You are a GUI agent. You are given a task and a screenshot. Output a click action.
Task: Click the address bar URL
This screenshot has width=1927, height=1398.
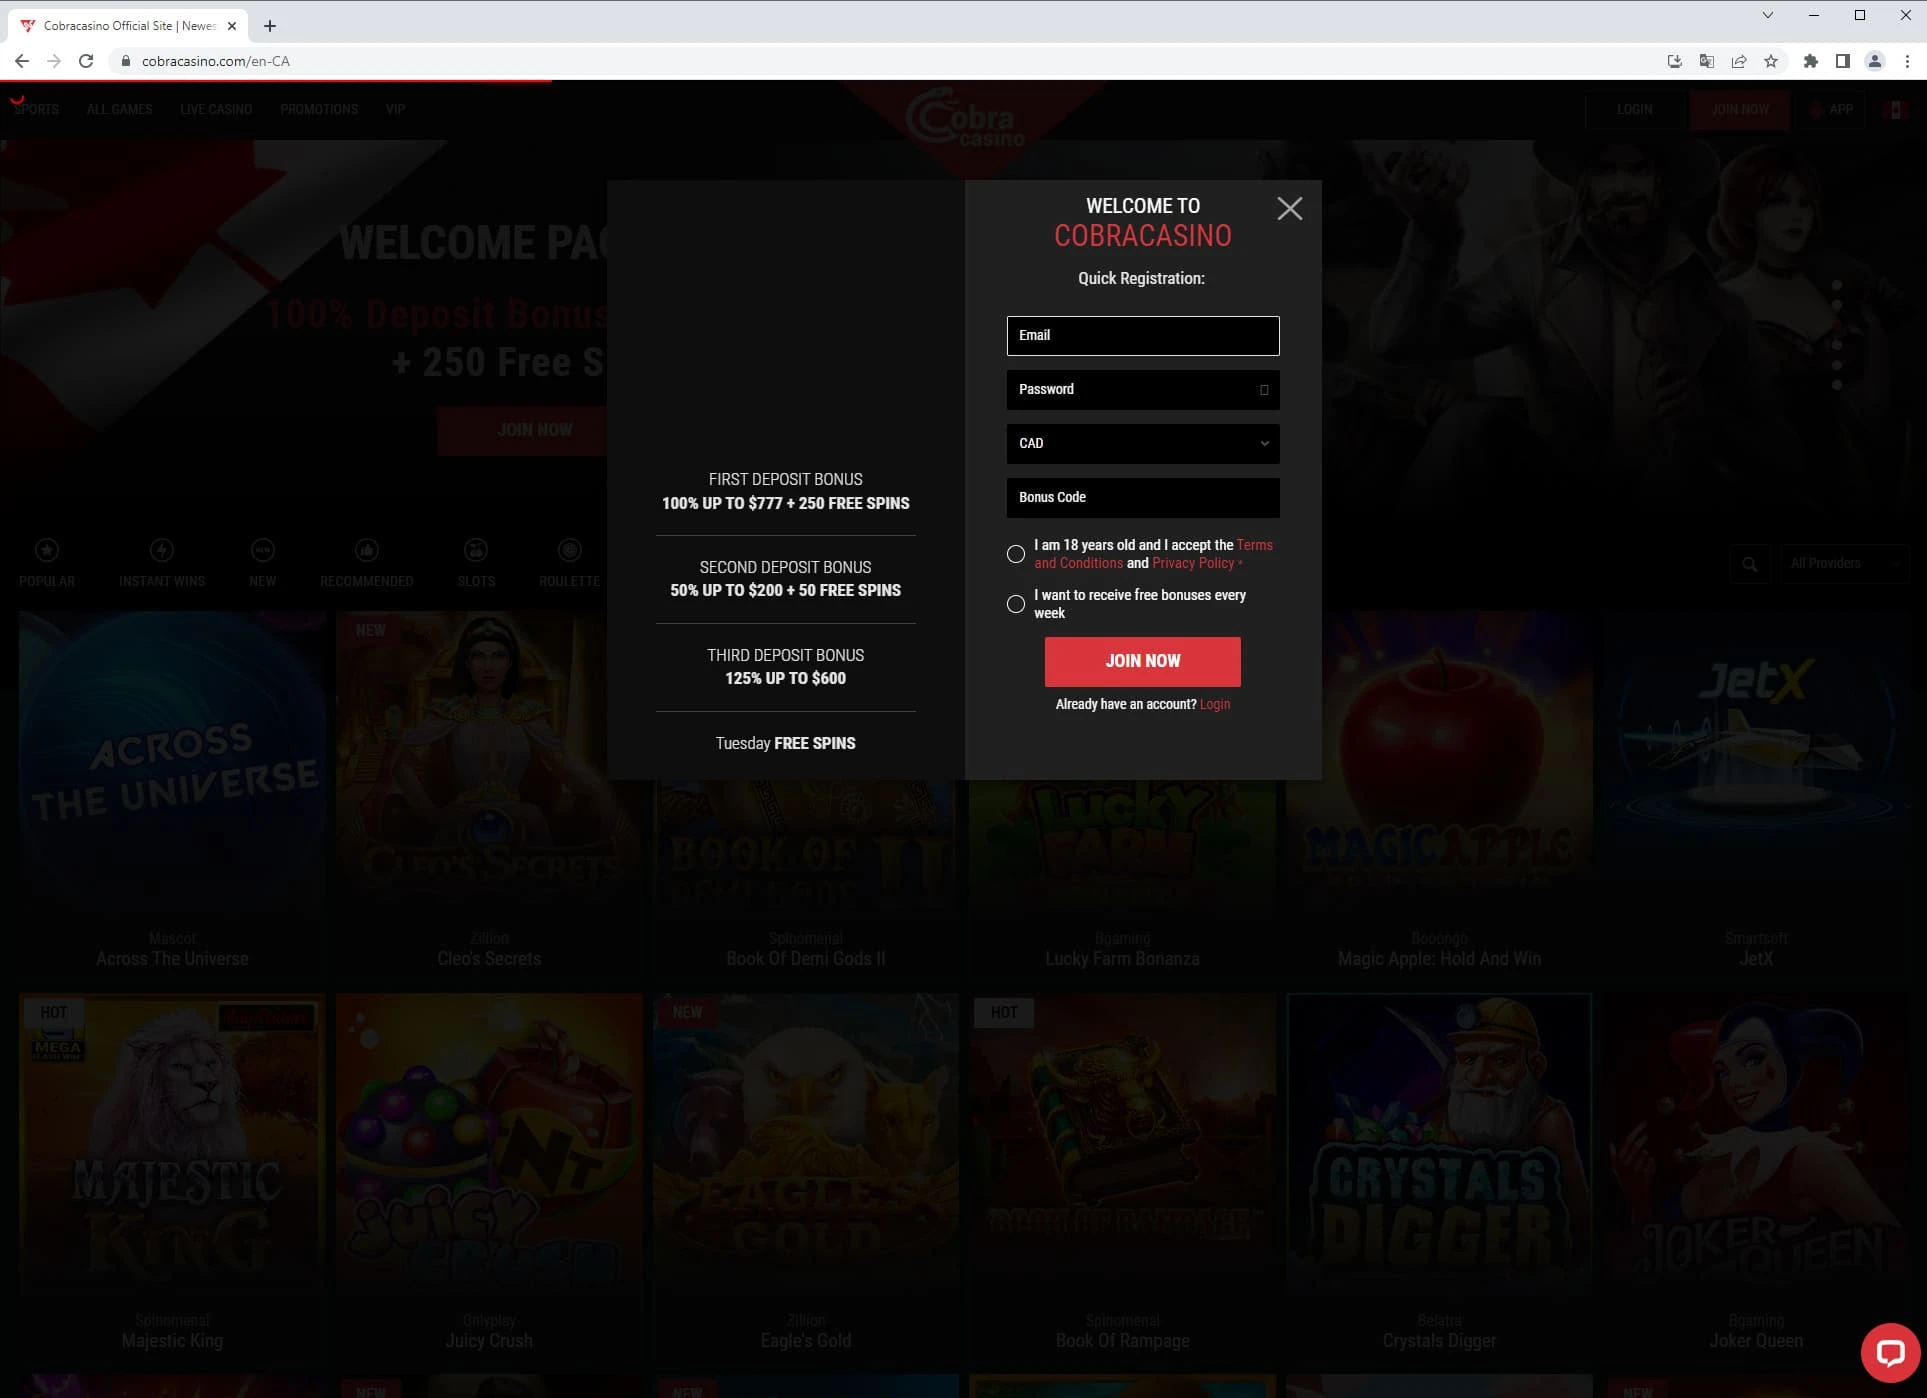pos(216,61)
